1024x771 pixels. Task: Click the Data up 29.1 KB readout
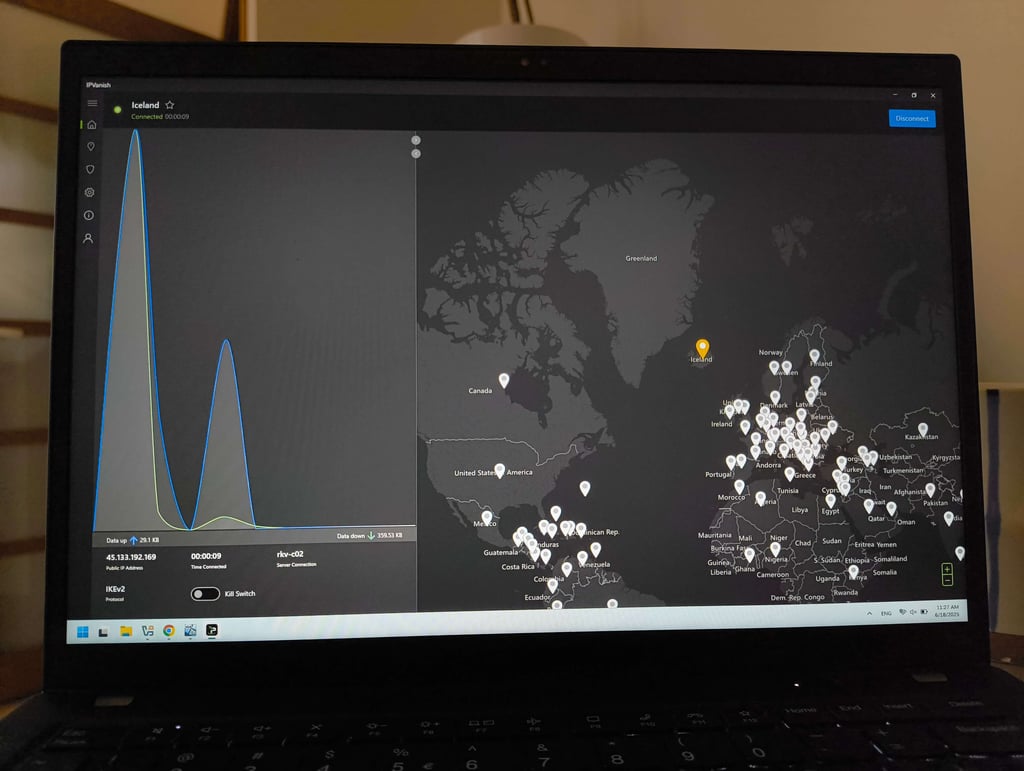133,540
